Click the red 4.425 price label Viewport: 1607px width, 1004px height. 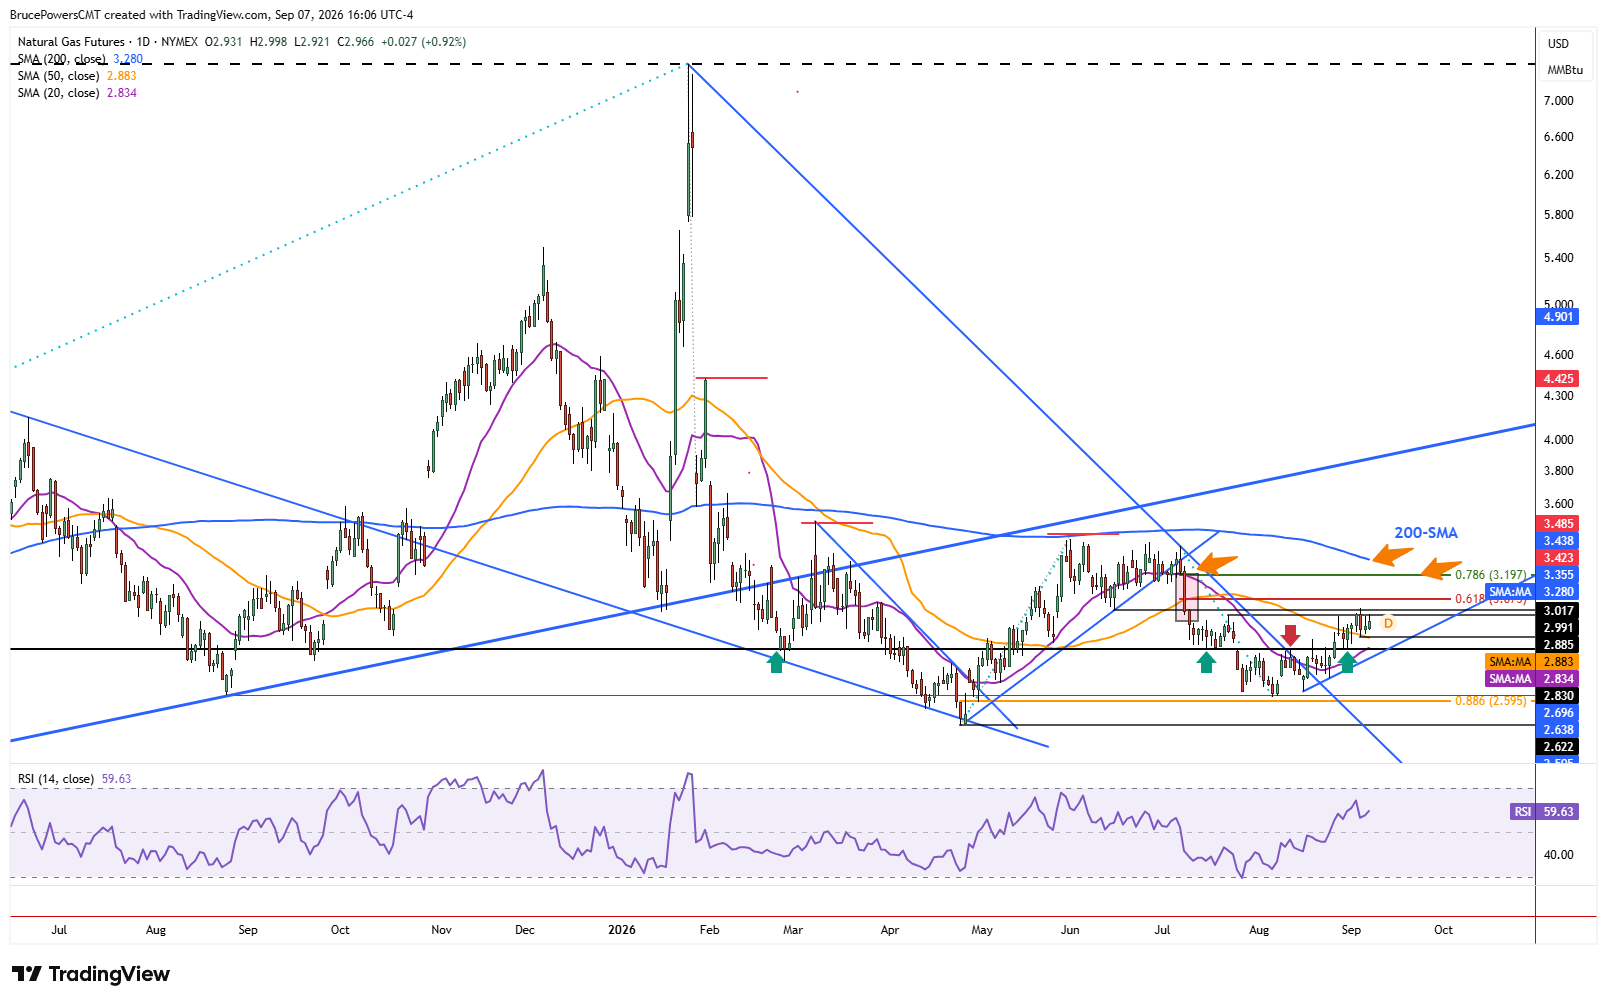pyautogui.click(x=1558, y=379)
